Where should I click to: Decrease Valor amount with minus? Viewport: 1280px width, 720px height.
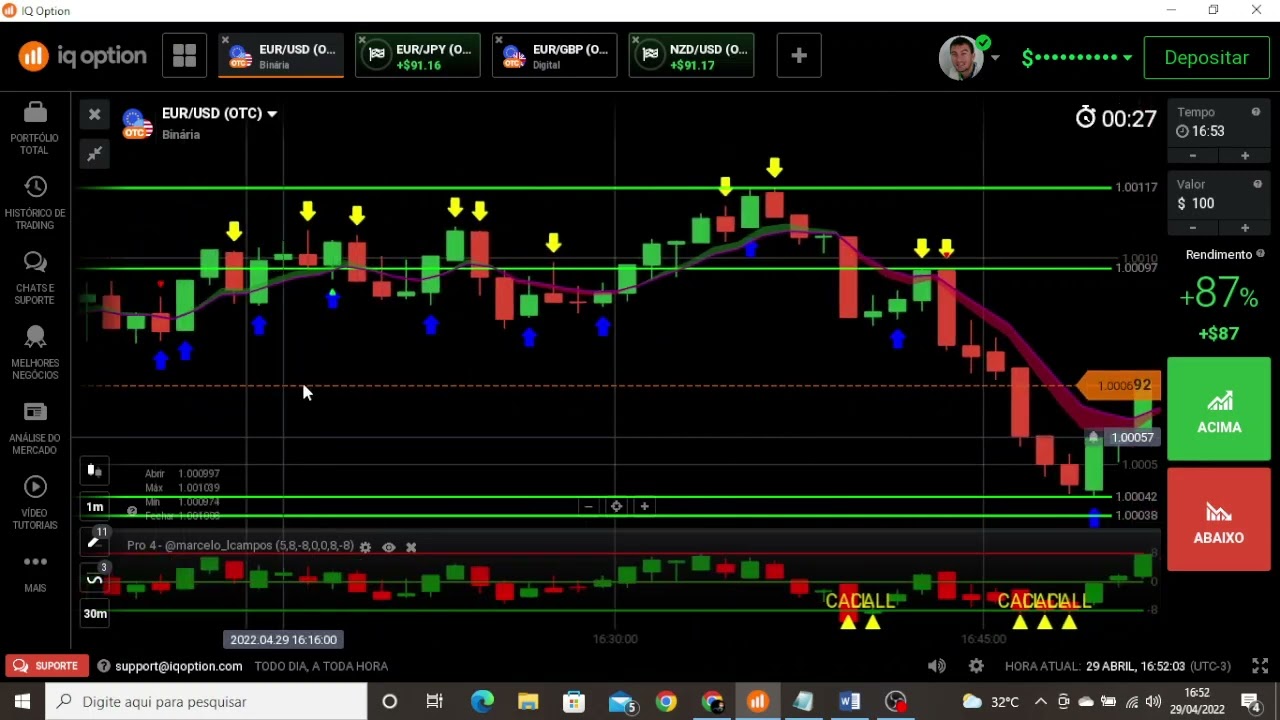[x=1193, y=228]
